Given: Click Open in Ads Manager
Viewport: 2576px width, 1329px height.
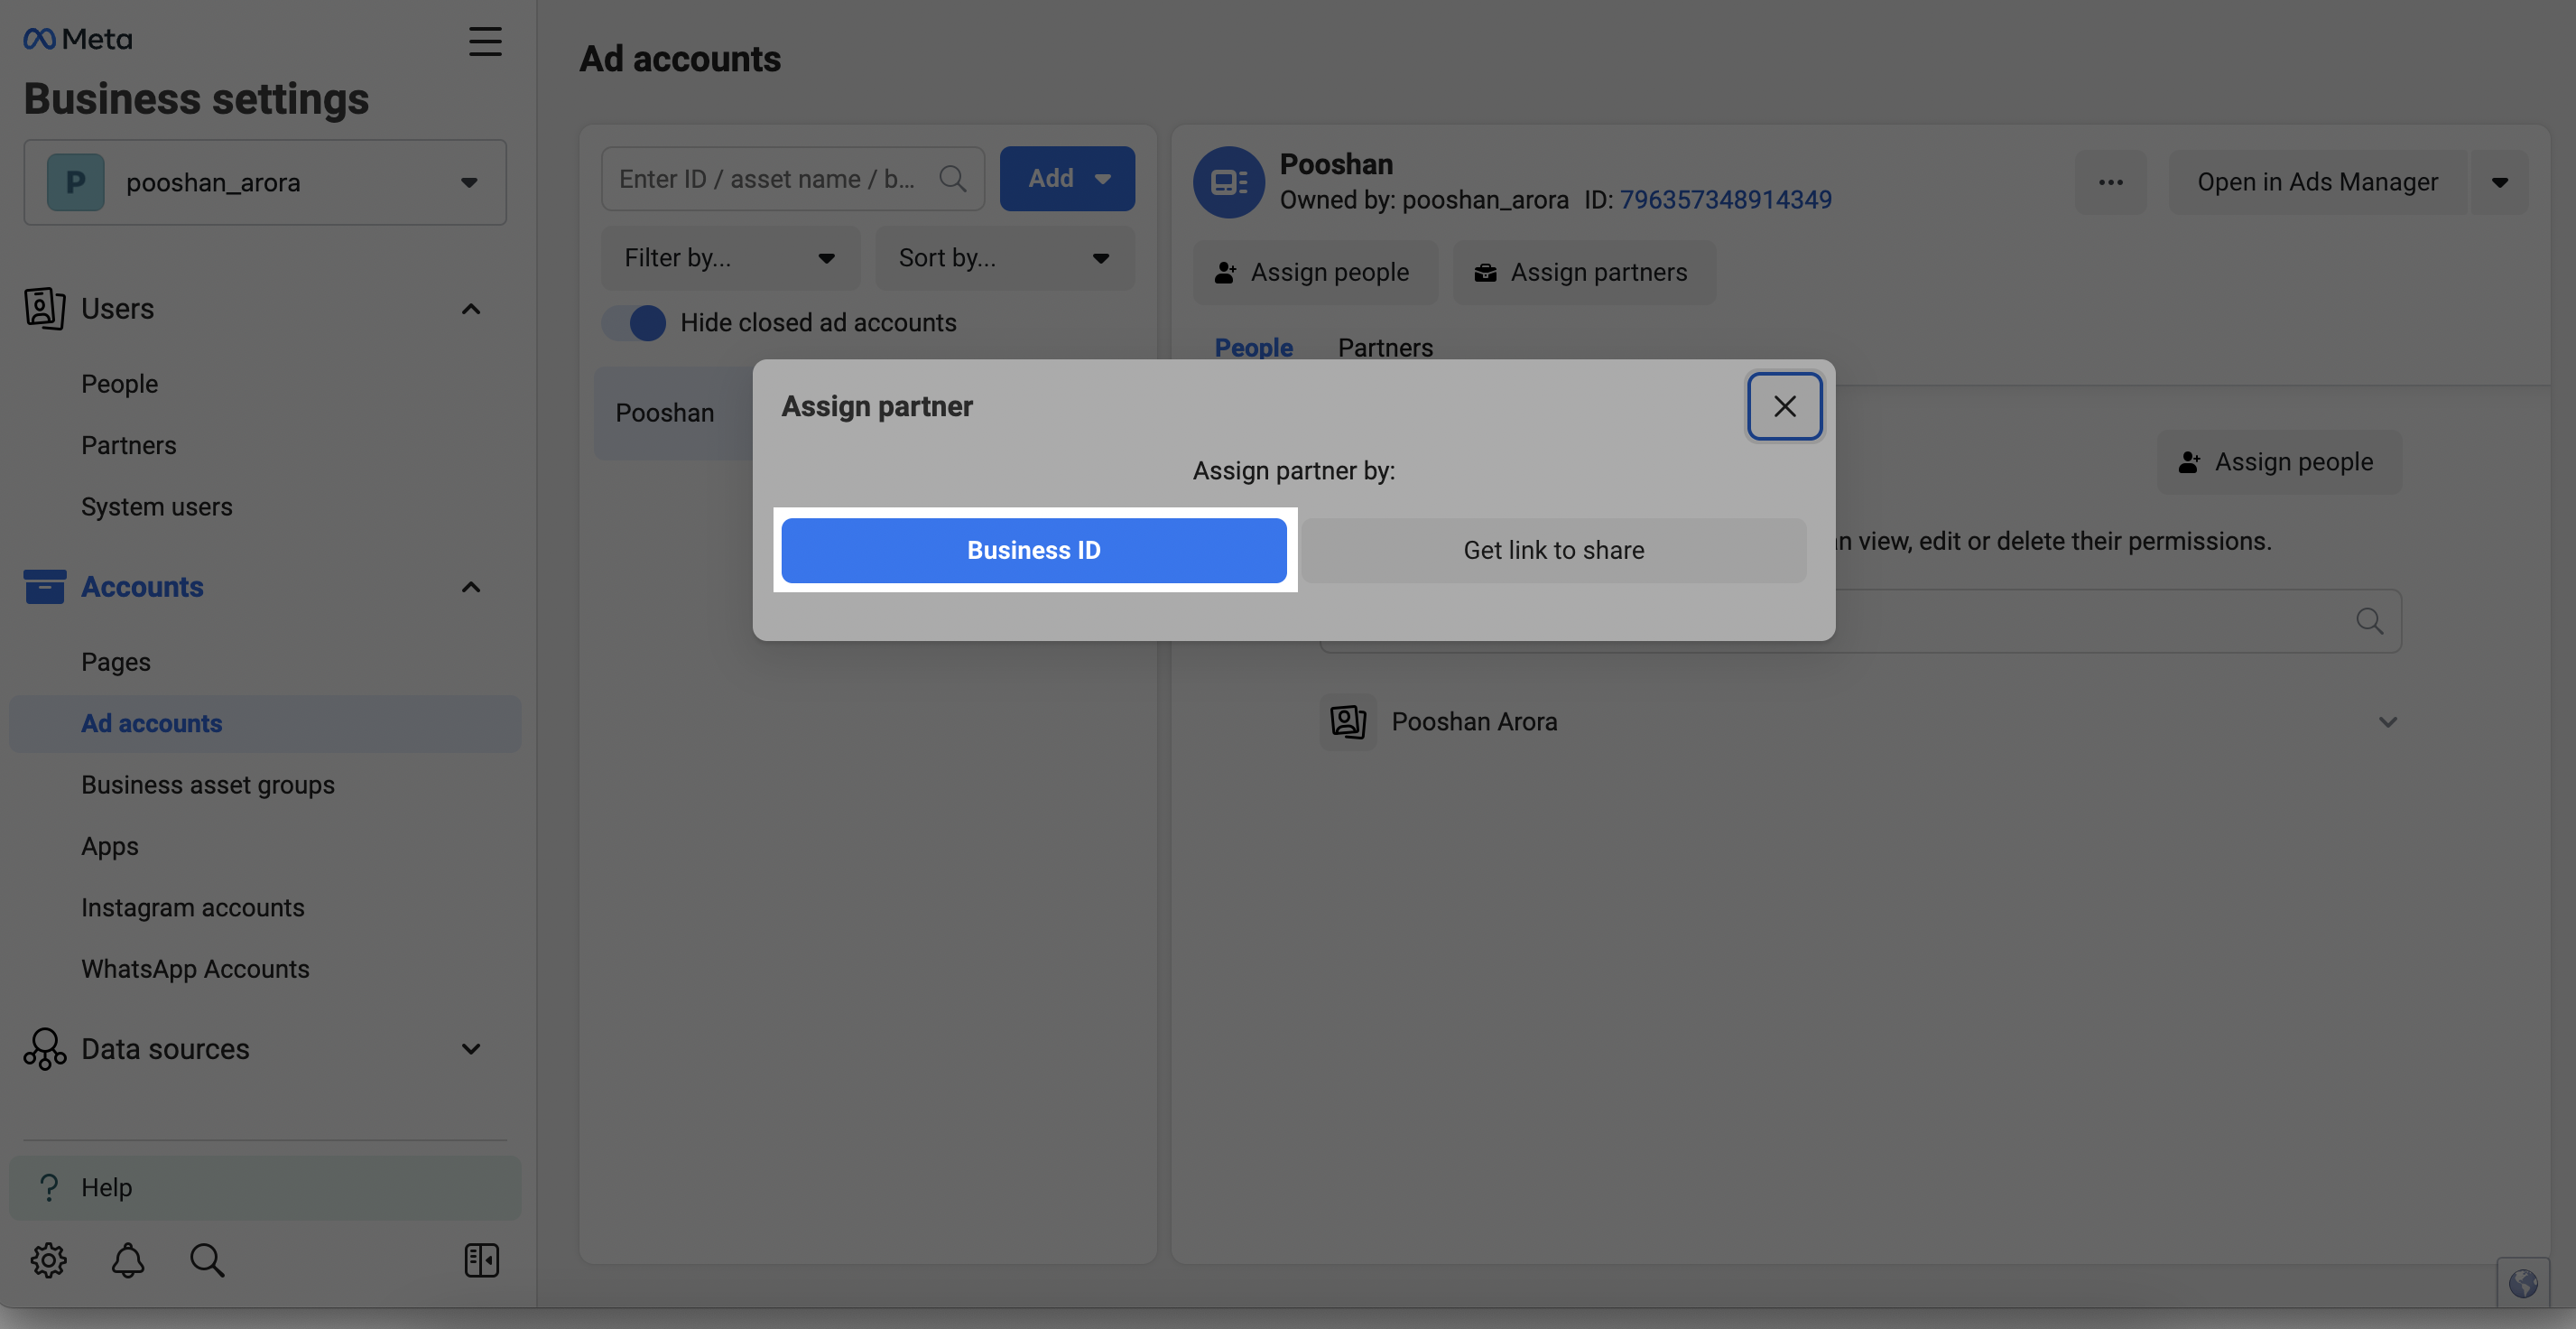Looking at the screenshot, I should pyautogui.click(x=2317, y=182).
